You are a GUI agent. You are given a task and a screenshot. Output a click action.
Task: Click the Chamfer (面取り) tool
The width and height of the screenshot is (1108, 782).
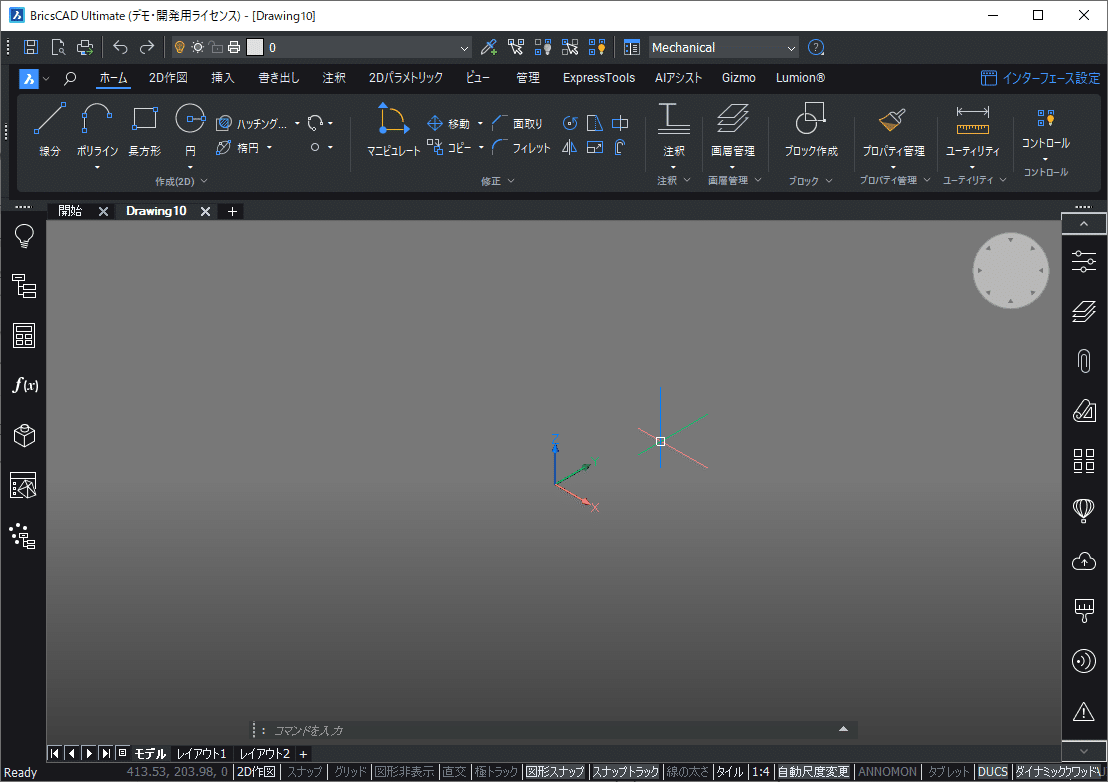[517, 124]
